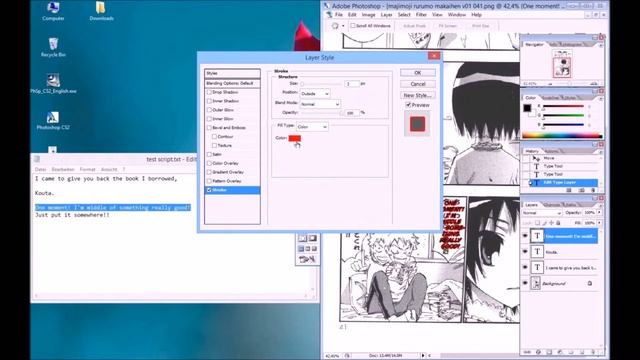
Task: Enable the Inner Shadow checkbox
Action: 209,101
